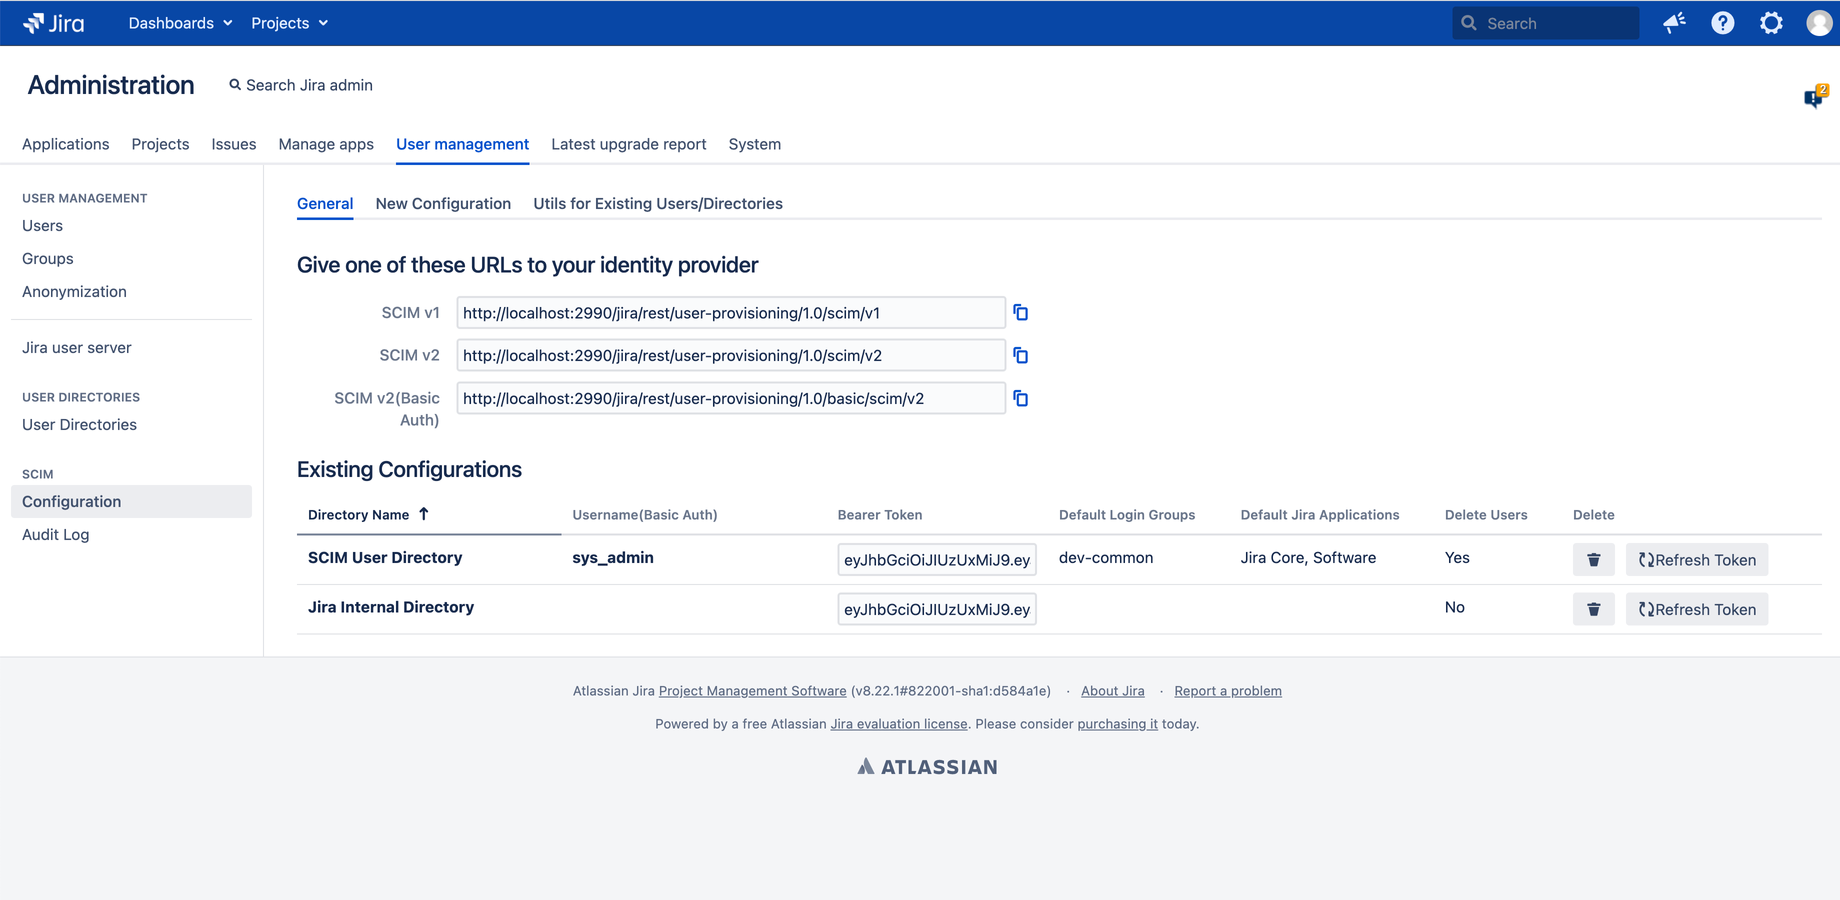
Task: Open the settings gear menu
Action: coord(1771,23)
